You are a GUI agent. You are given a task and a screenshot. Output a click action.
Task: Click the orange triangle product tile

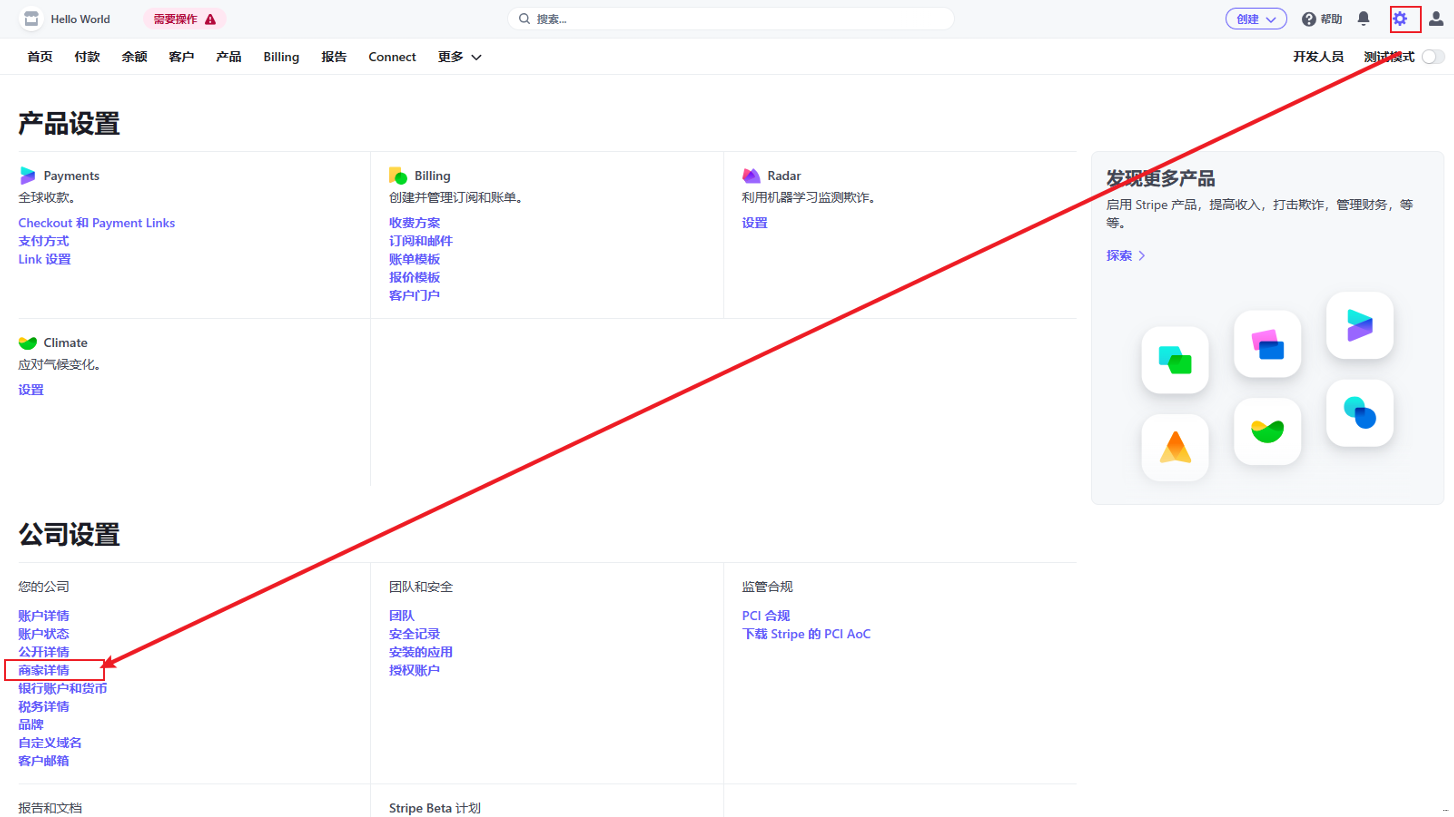coord(1175,448)
